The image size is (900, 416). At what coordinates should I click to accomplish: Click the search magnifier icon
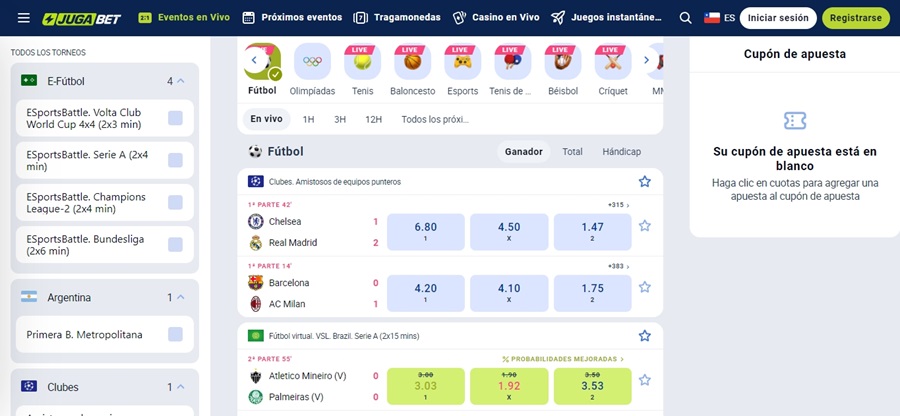[685, 18]
